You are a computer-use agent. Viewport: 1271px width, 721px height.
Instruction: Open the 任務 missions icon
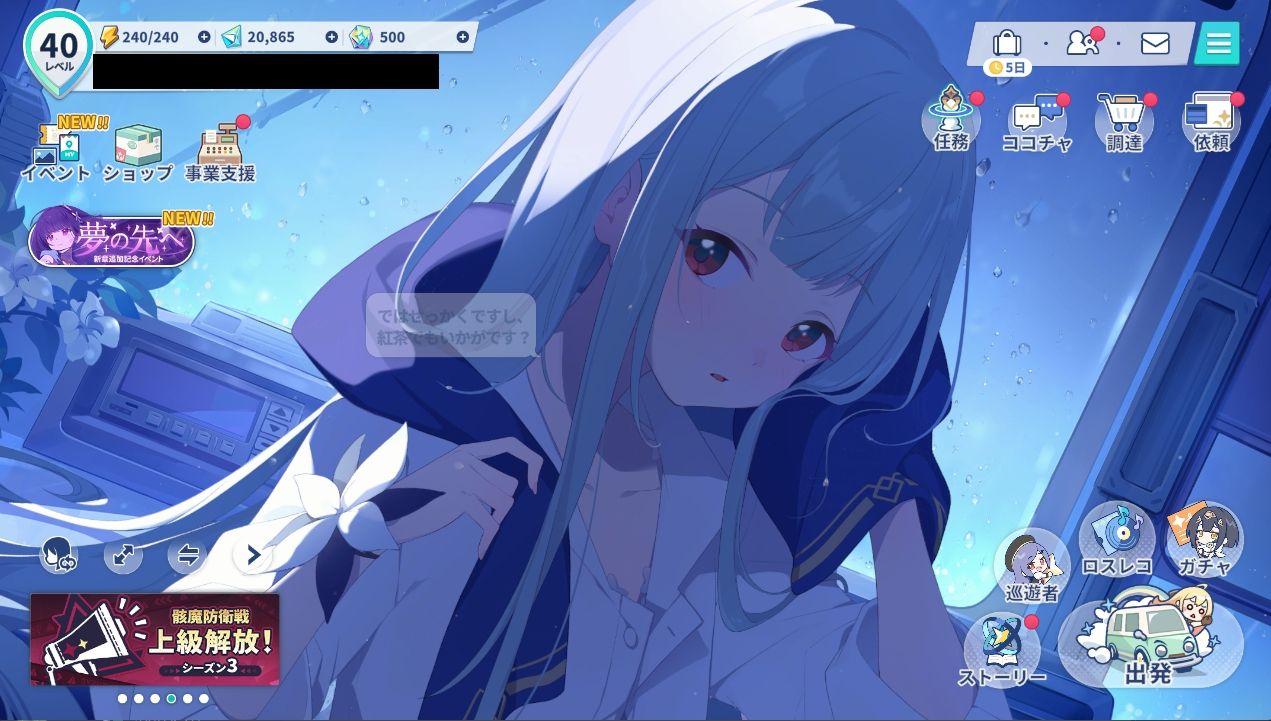click(x=951, y=118)
